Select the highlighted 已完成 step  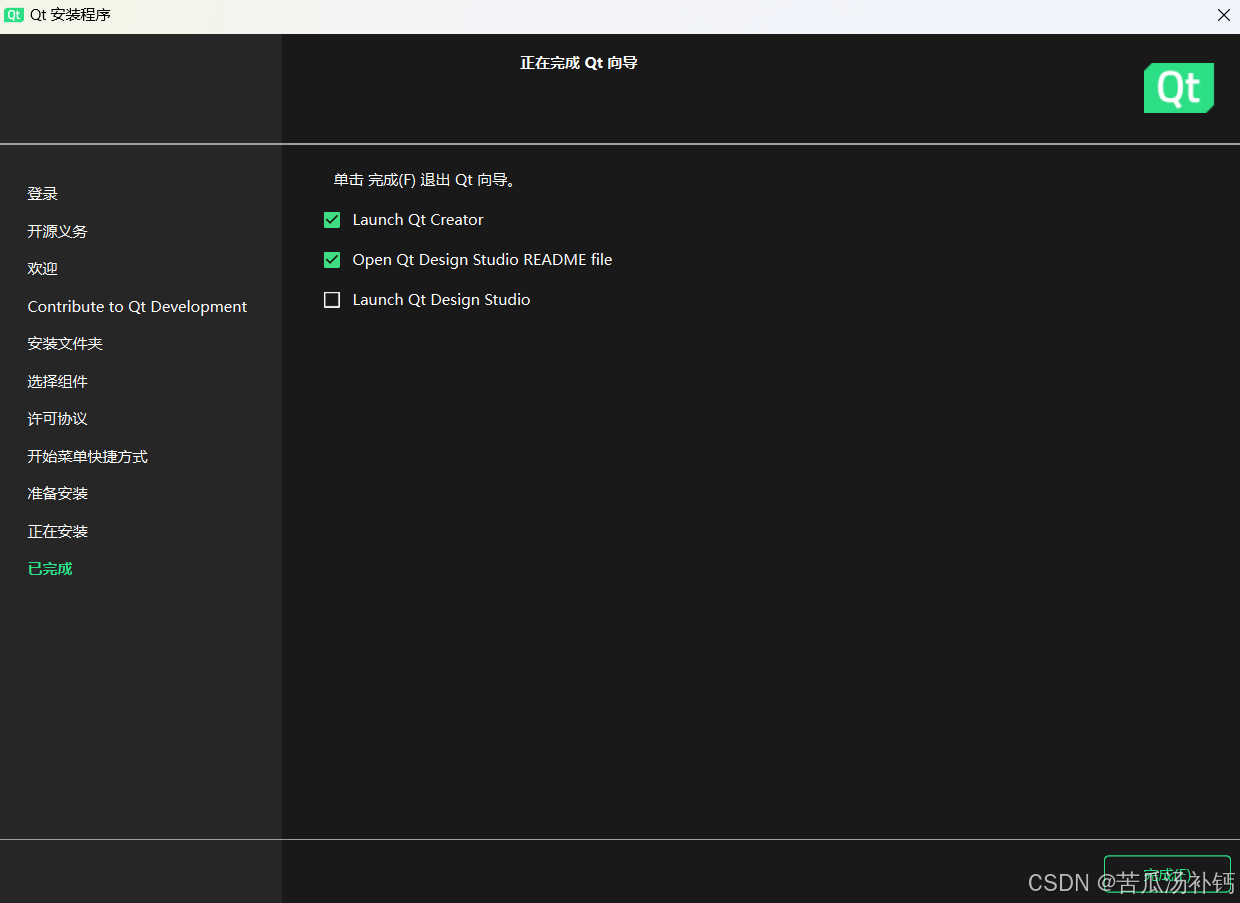tap(50, 569)
